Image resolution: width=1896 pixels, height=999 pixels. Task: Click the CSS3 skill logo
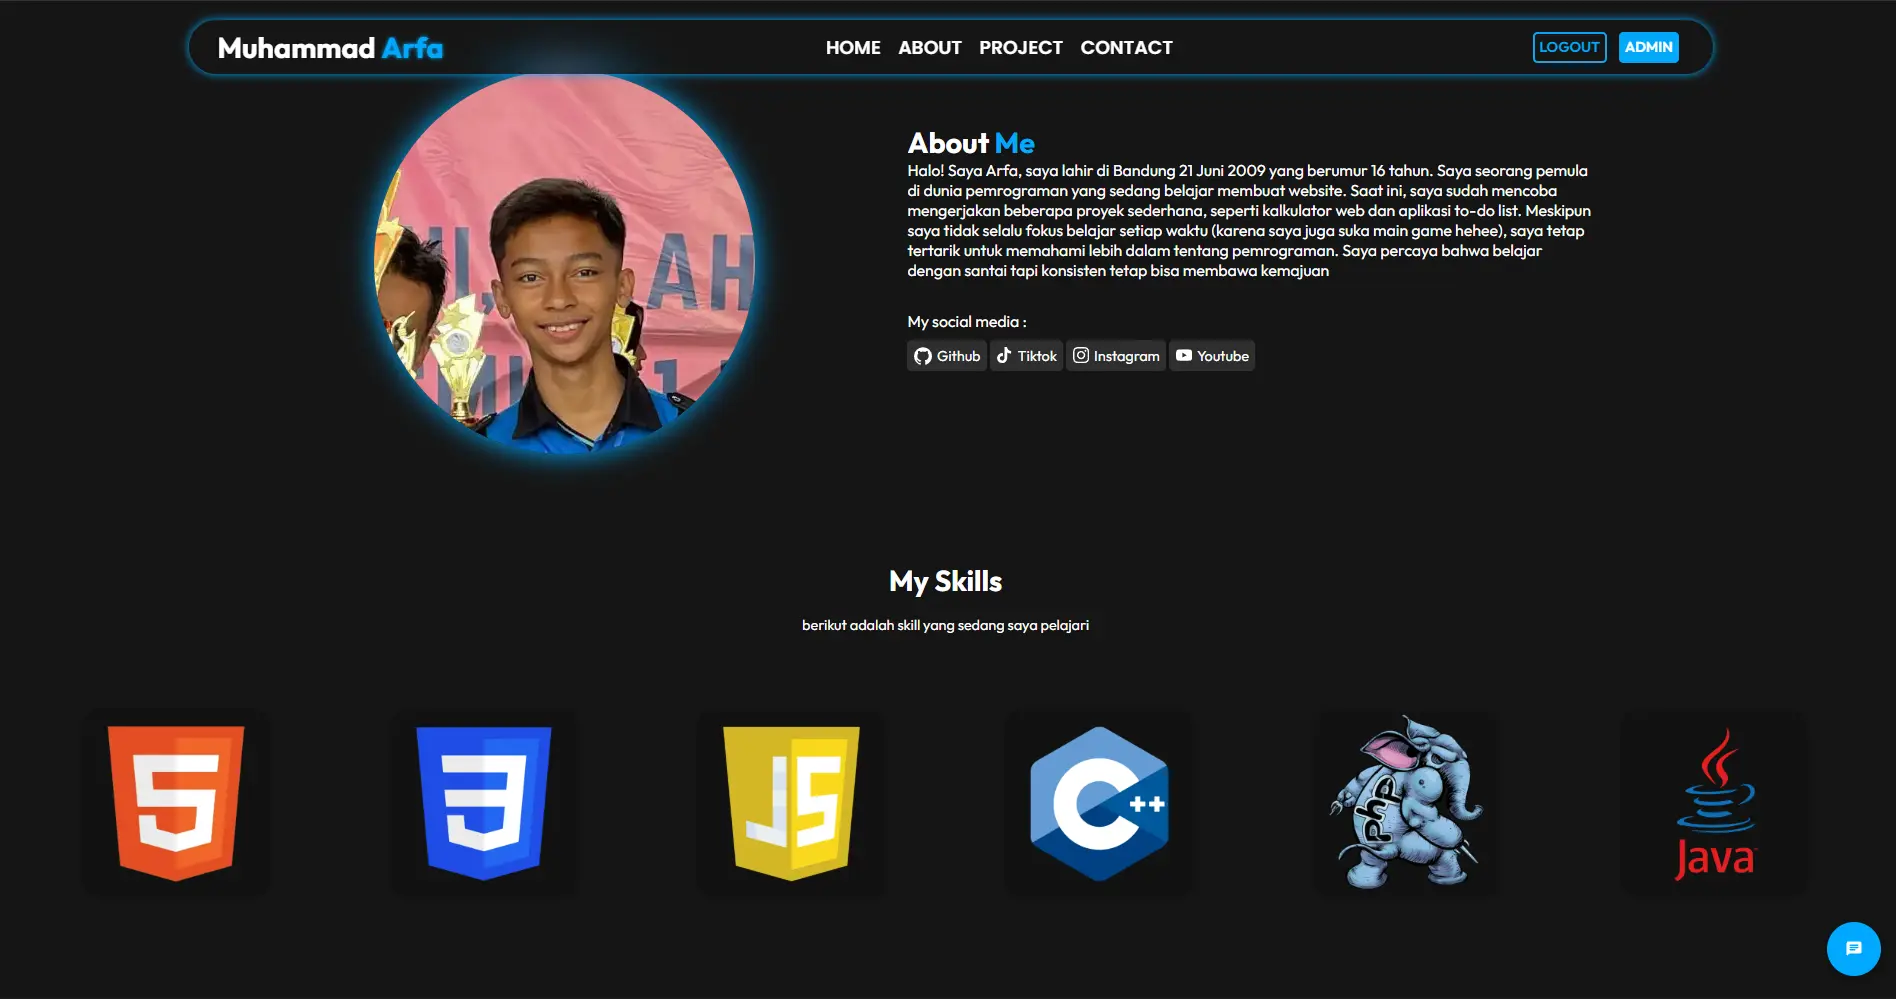click(484, 803)
